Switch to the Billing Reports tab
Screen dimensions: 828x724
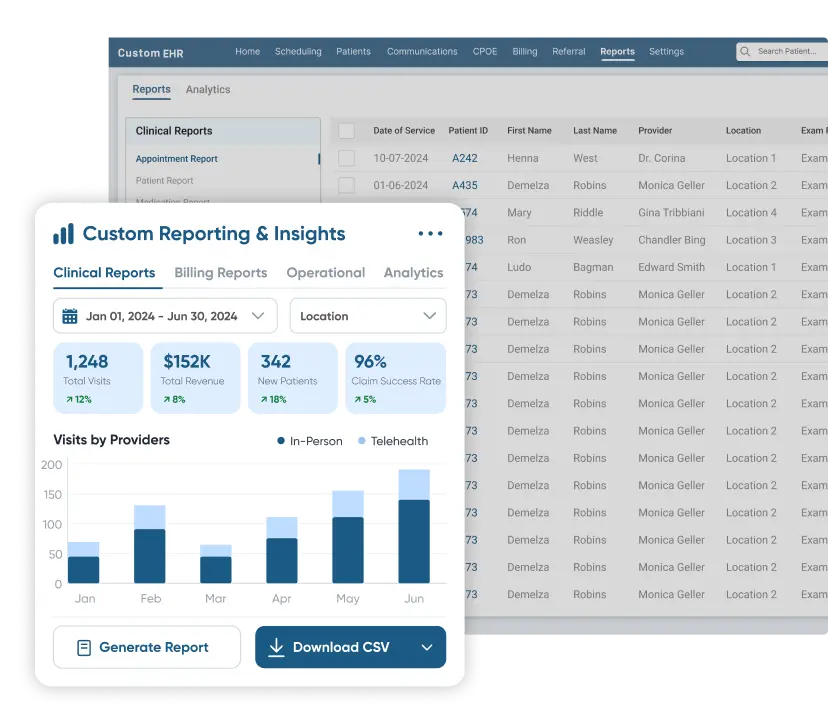point(221,272)
